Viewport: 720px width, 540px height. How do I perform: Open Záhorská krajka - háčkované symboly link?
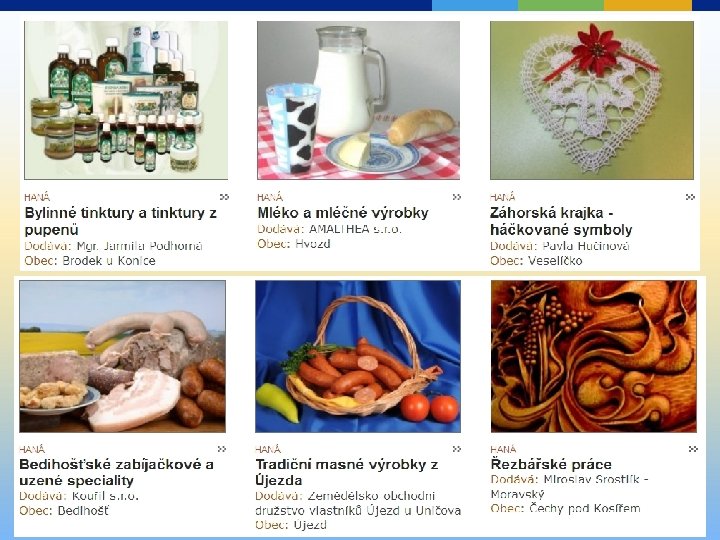point(561,221)
